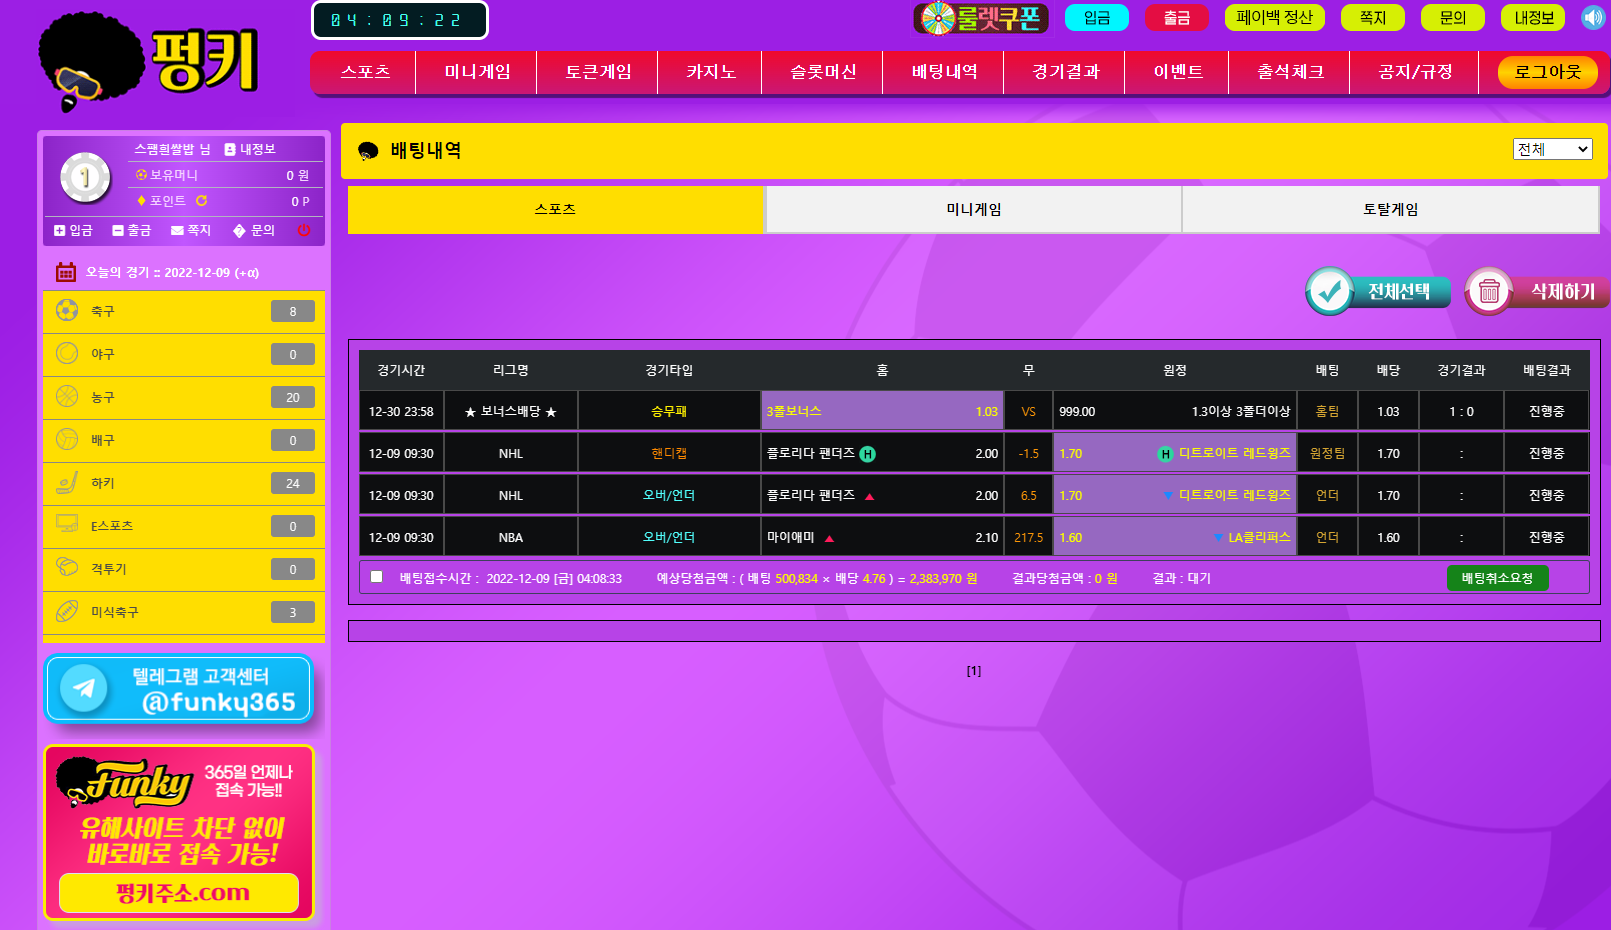Click the orange 로그아웃 button
1611x930 pixels.
pos(1547,72)
